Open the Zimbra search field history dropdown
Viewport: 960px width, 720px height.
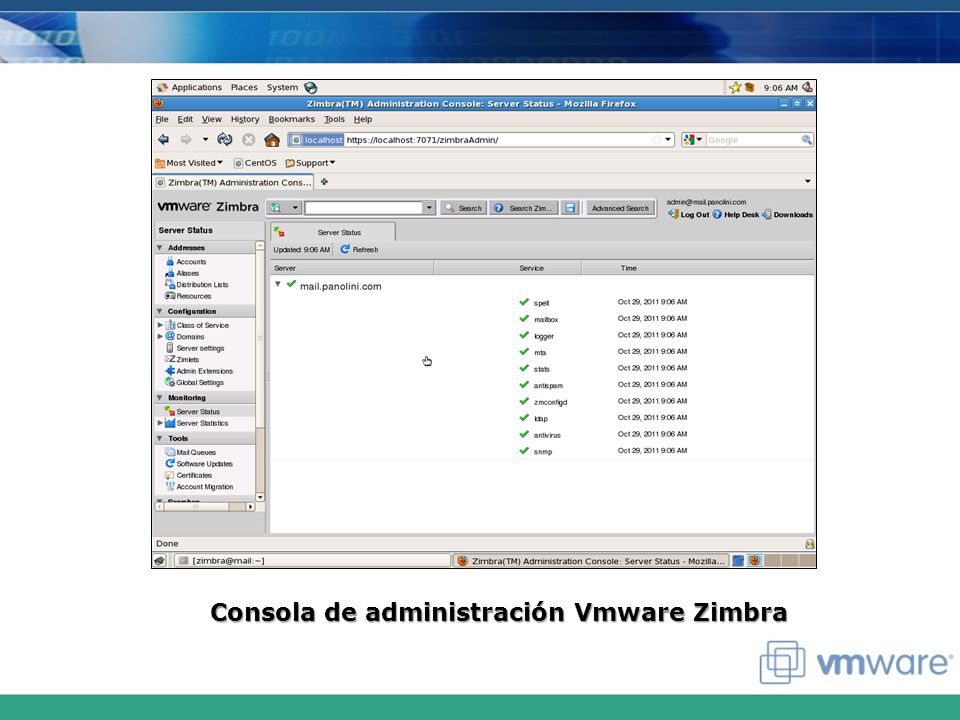pos(429,208)
